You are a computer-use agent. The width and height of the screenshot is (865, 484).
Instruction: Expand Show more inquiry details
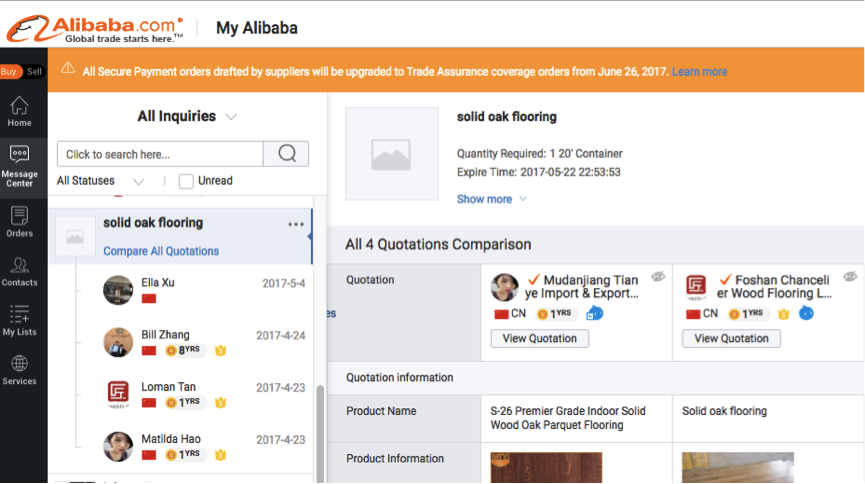tap(492, 199)
